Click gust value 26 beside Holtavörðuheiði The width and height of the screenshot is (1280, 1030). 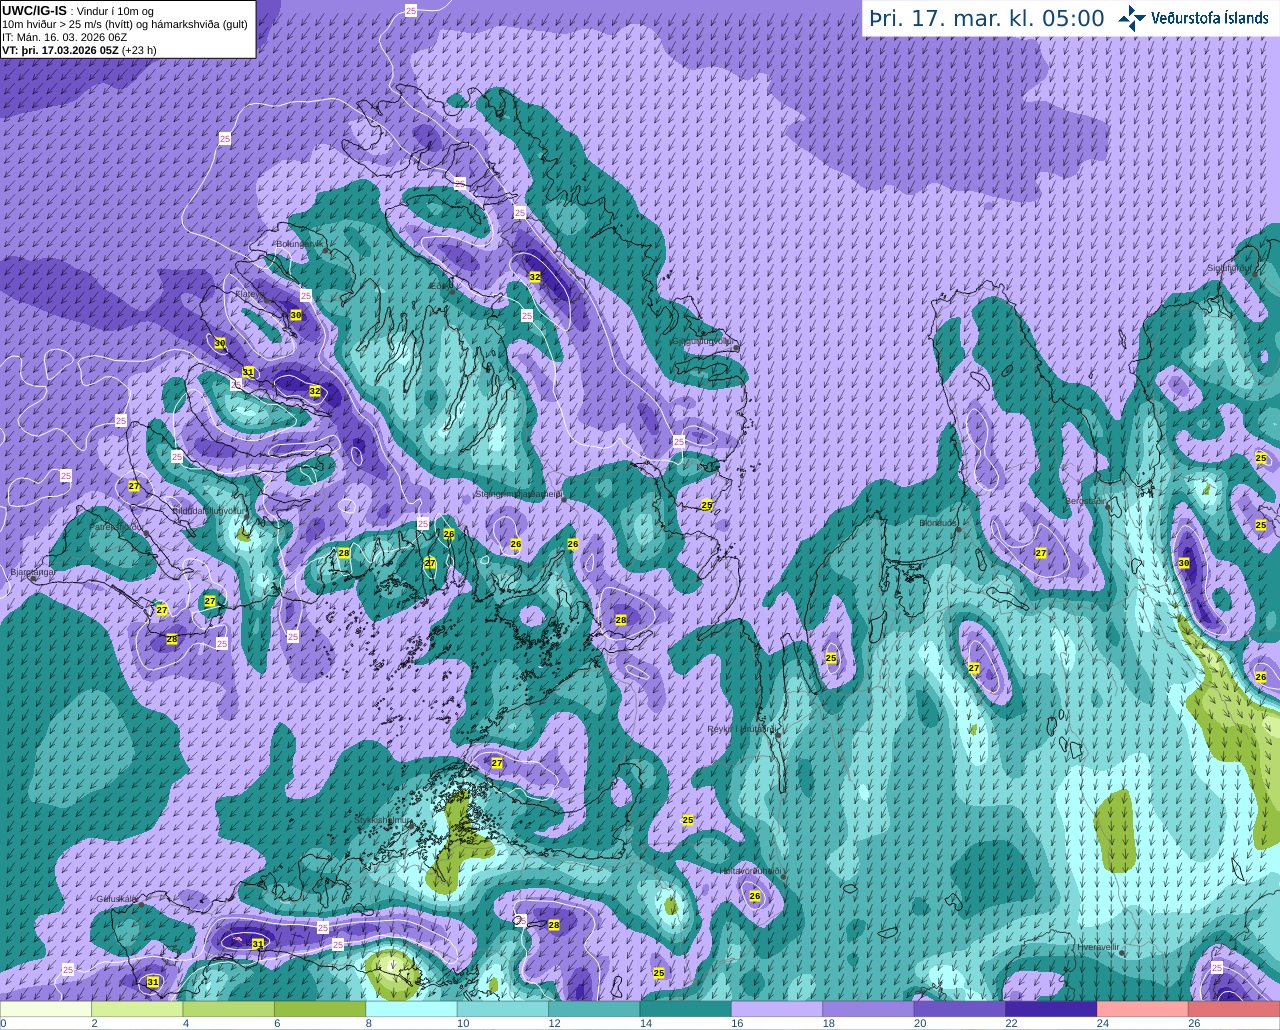point(755,896)
